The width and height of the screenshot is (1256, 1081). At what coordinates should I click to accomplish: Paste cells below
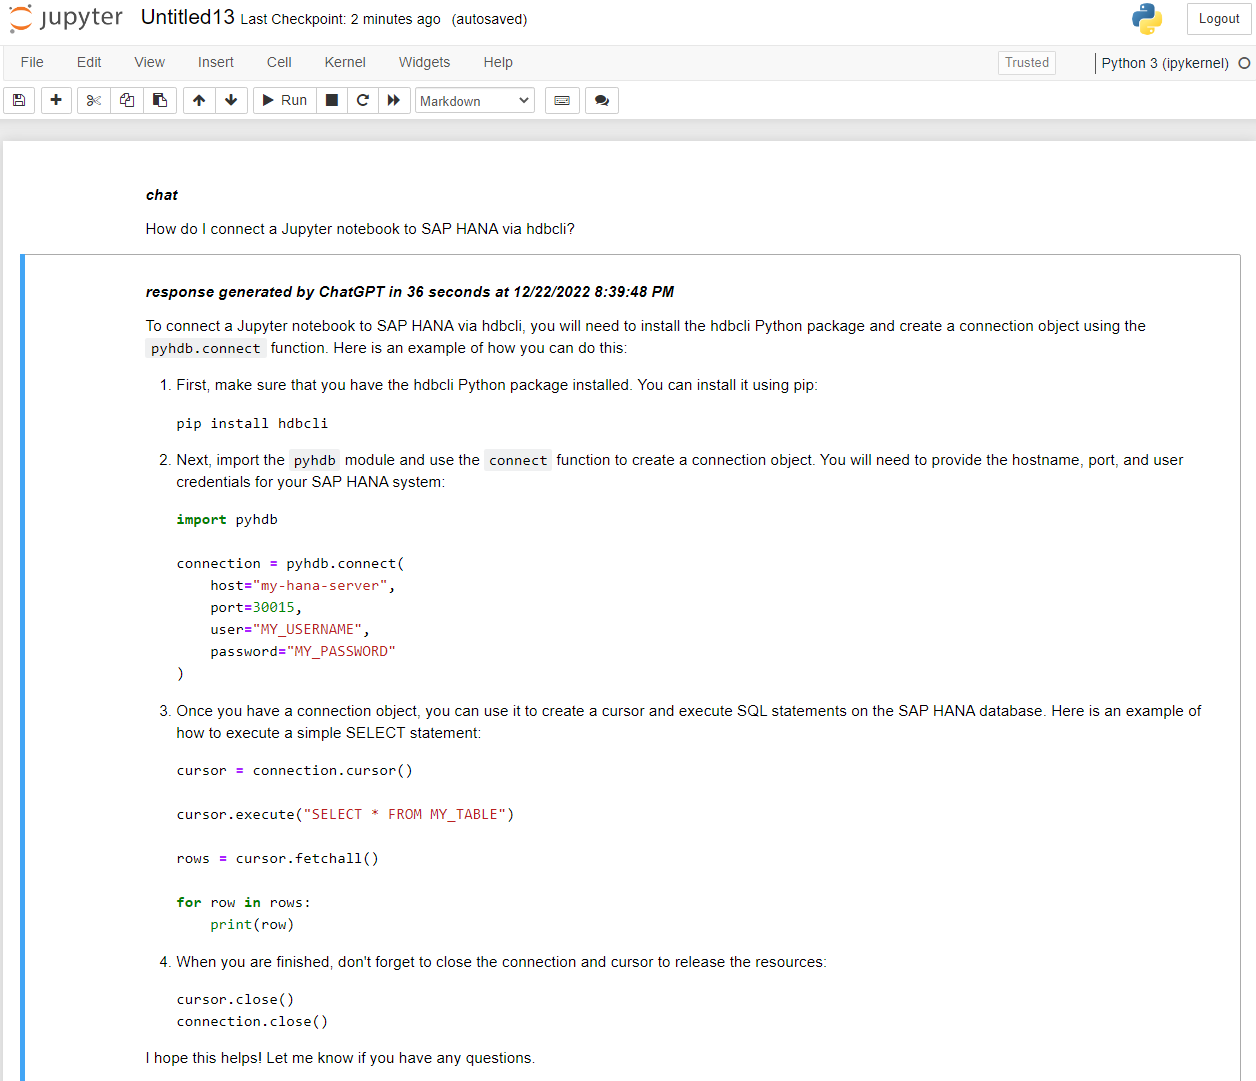pos(159,100)
